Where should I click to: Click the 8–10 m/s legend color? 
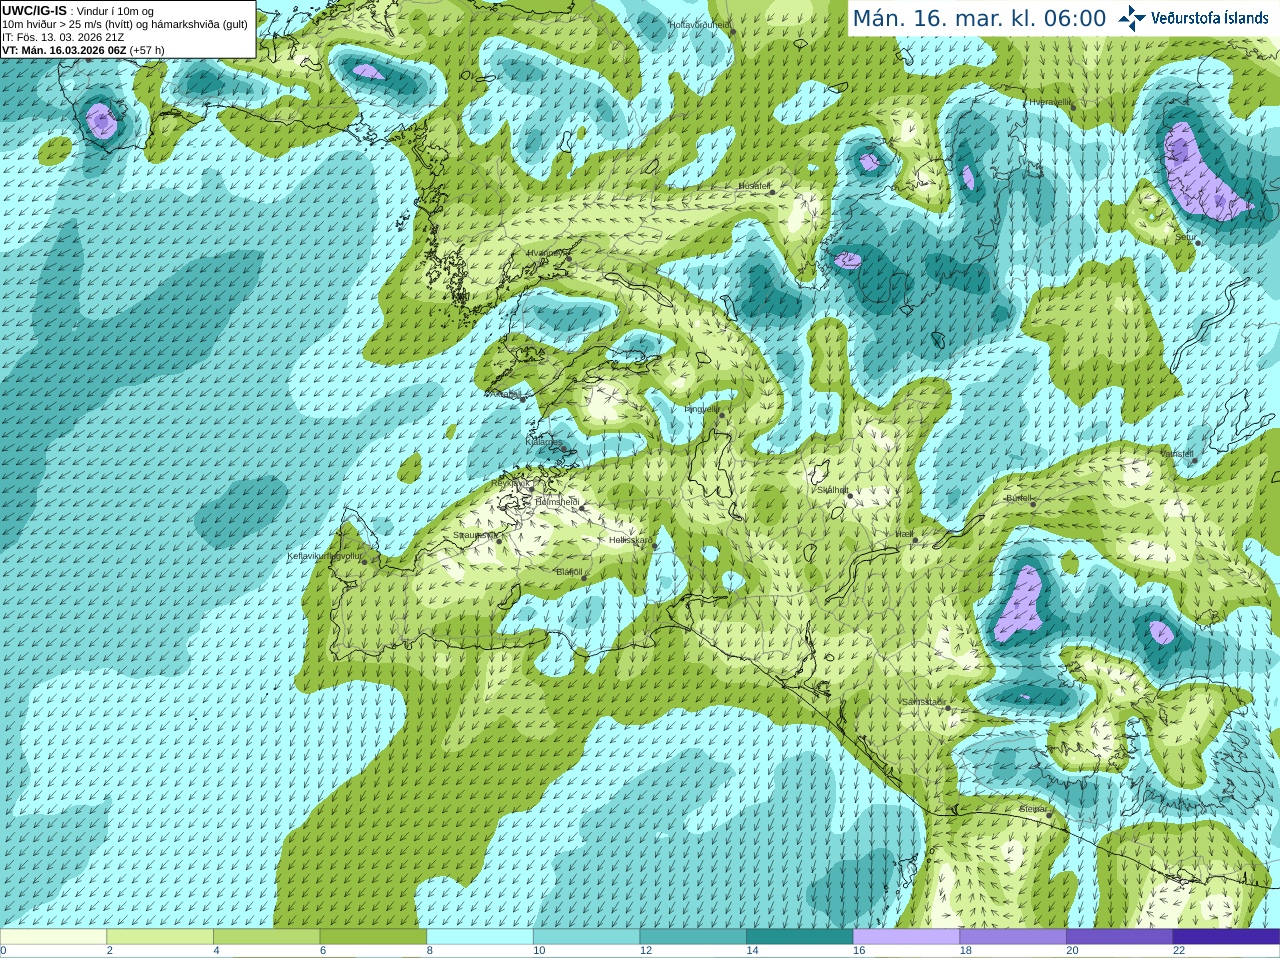(480, 937)
